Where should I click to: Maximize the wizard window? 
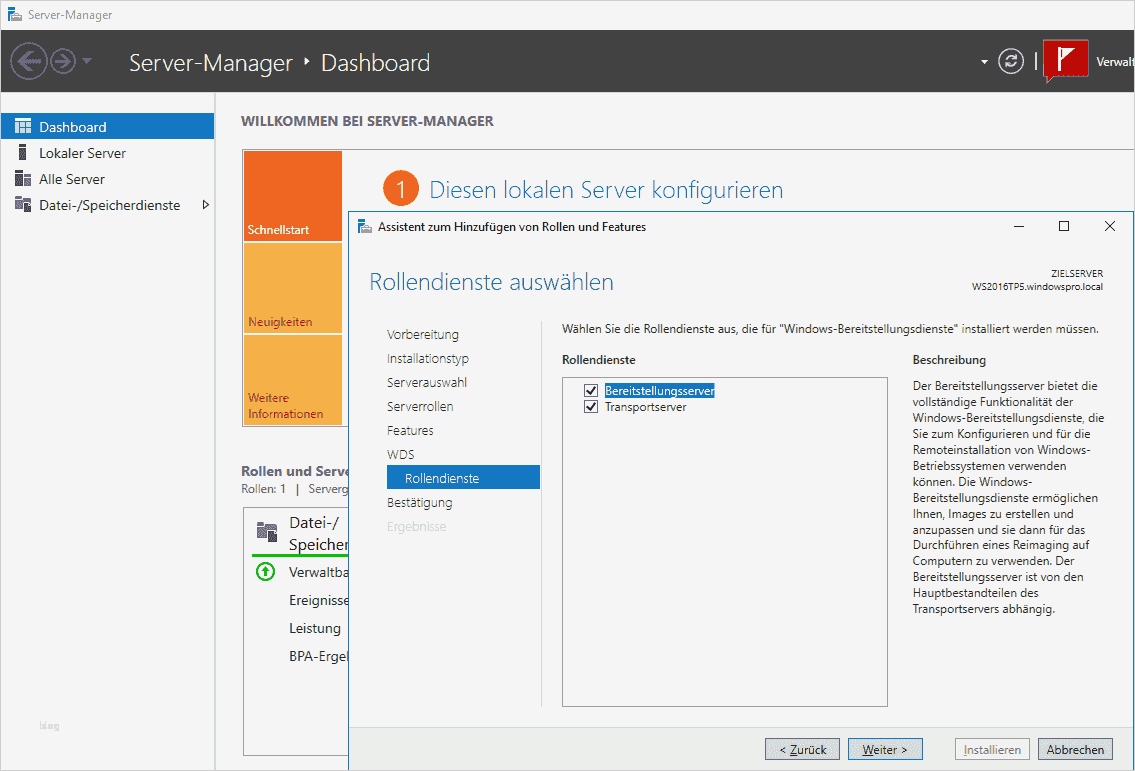[1064, 227]
